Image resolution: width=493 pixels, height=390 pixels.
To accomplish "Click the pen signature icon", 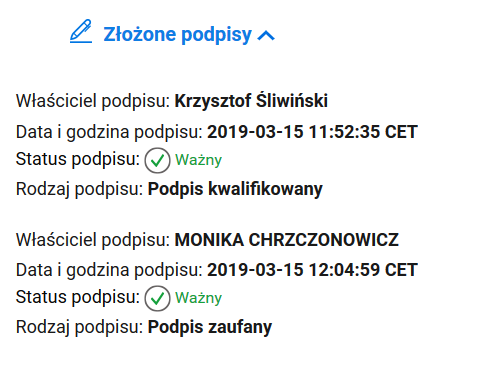I will coord(81,31).
